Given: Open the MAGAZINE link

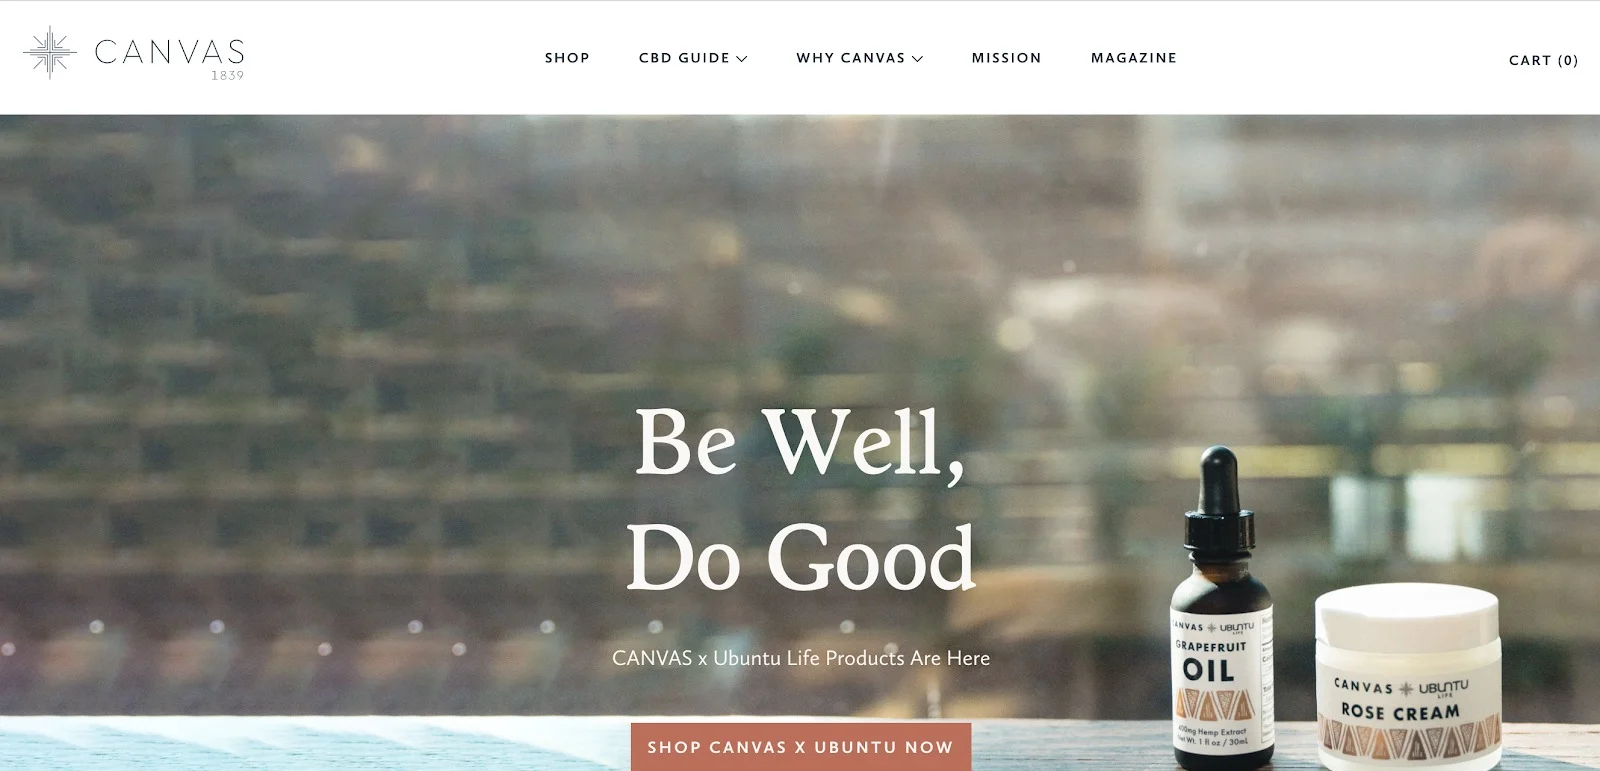Looking at the screenshot, I should pyautogui.click(x=1134, y=58).
